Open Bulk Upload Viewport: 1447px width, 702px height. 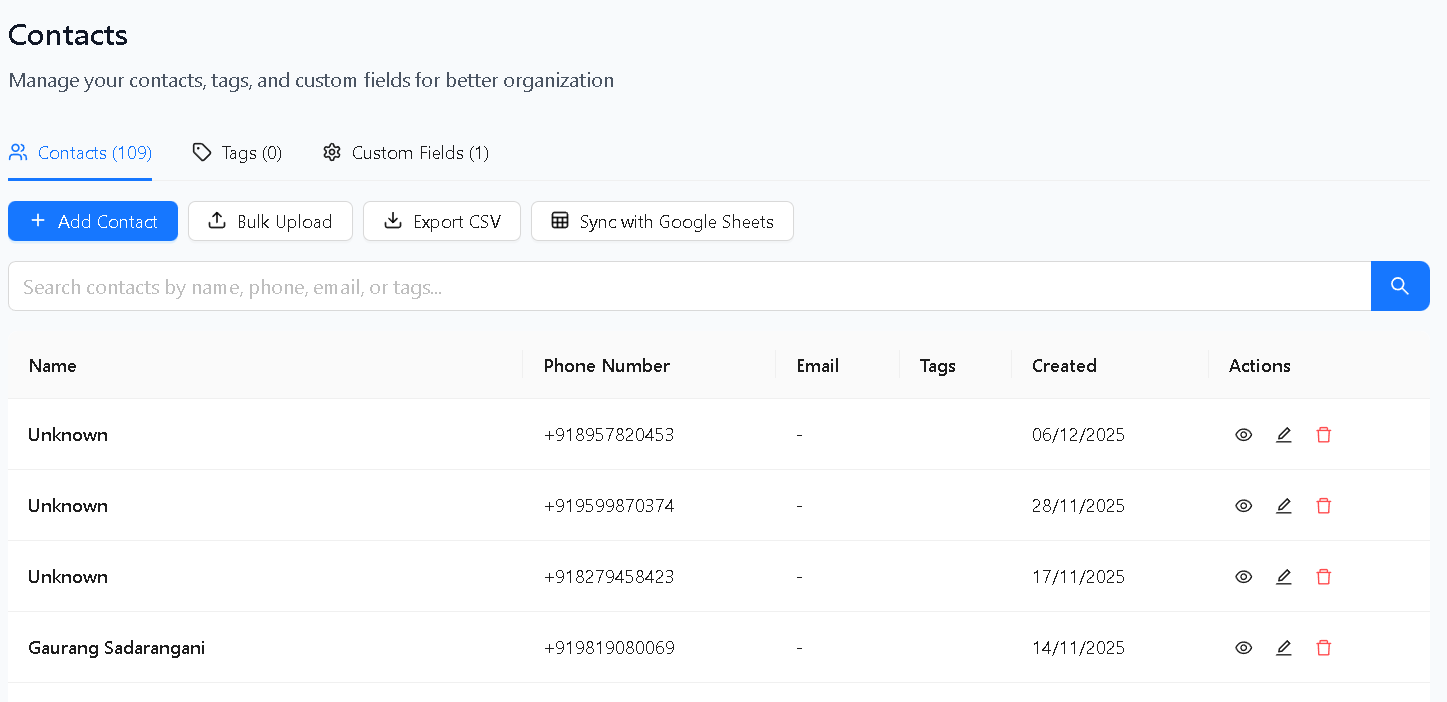[x=270, y=221]
